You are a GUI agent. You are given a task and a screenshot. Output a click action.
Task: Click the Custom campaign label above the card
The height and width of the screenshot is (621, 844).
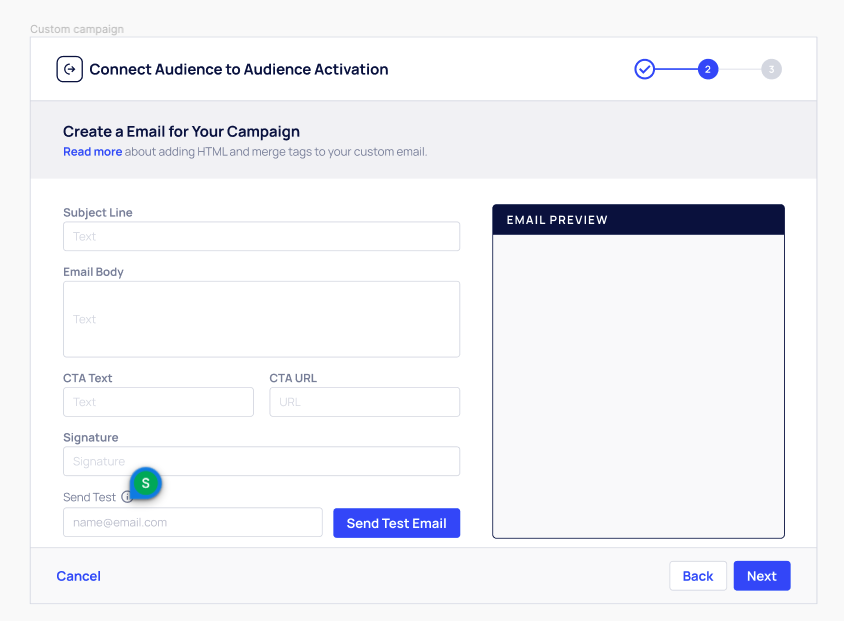click(77, 29)
